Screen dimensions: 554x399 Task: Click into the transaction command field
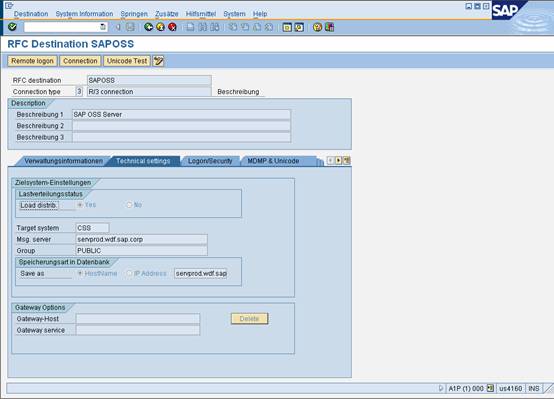(62, 27)
